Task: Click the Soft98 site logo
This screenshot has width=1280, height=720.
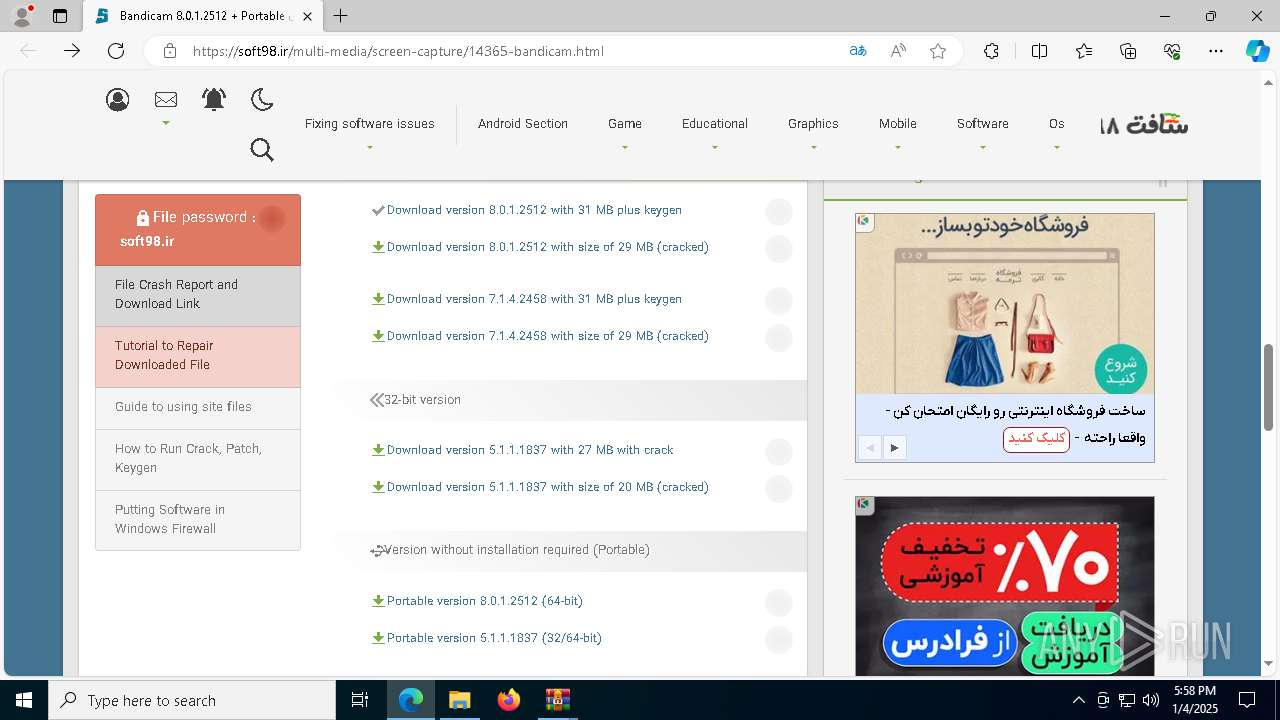Action: 1144,124
